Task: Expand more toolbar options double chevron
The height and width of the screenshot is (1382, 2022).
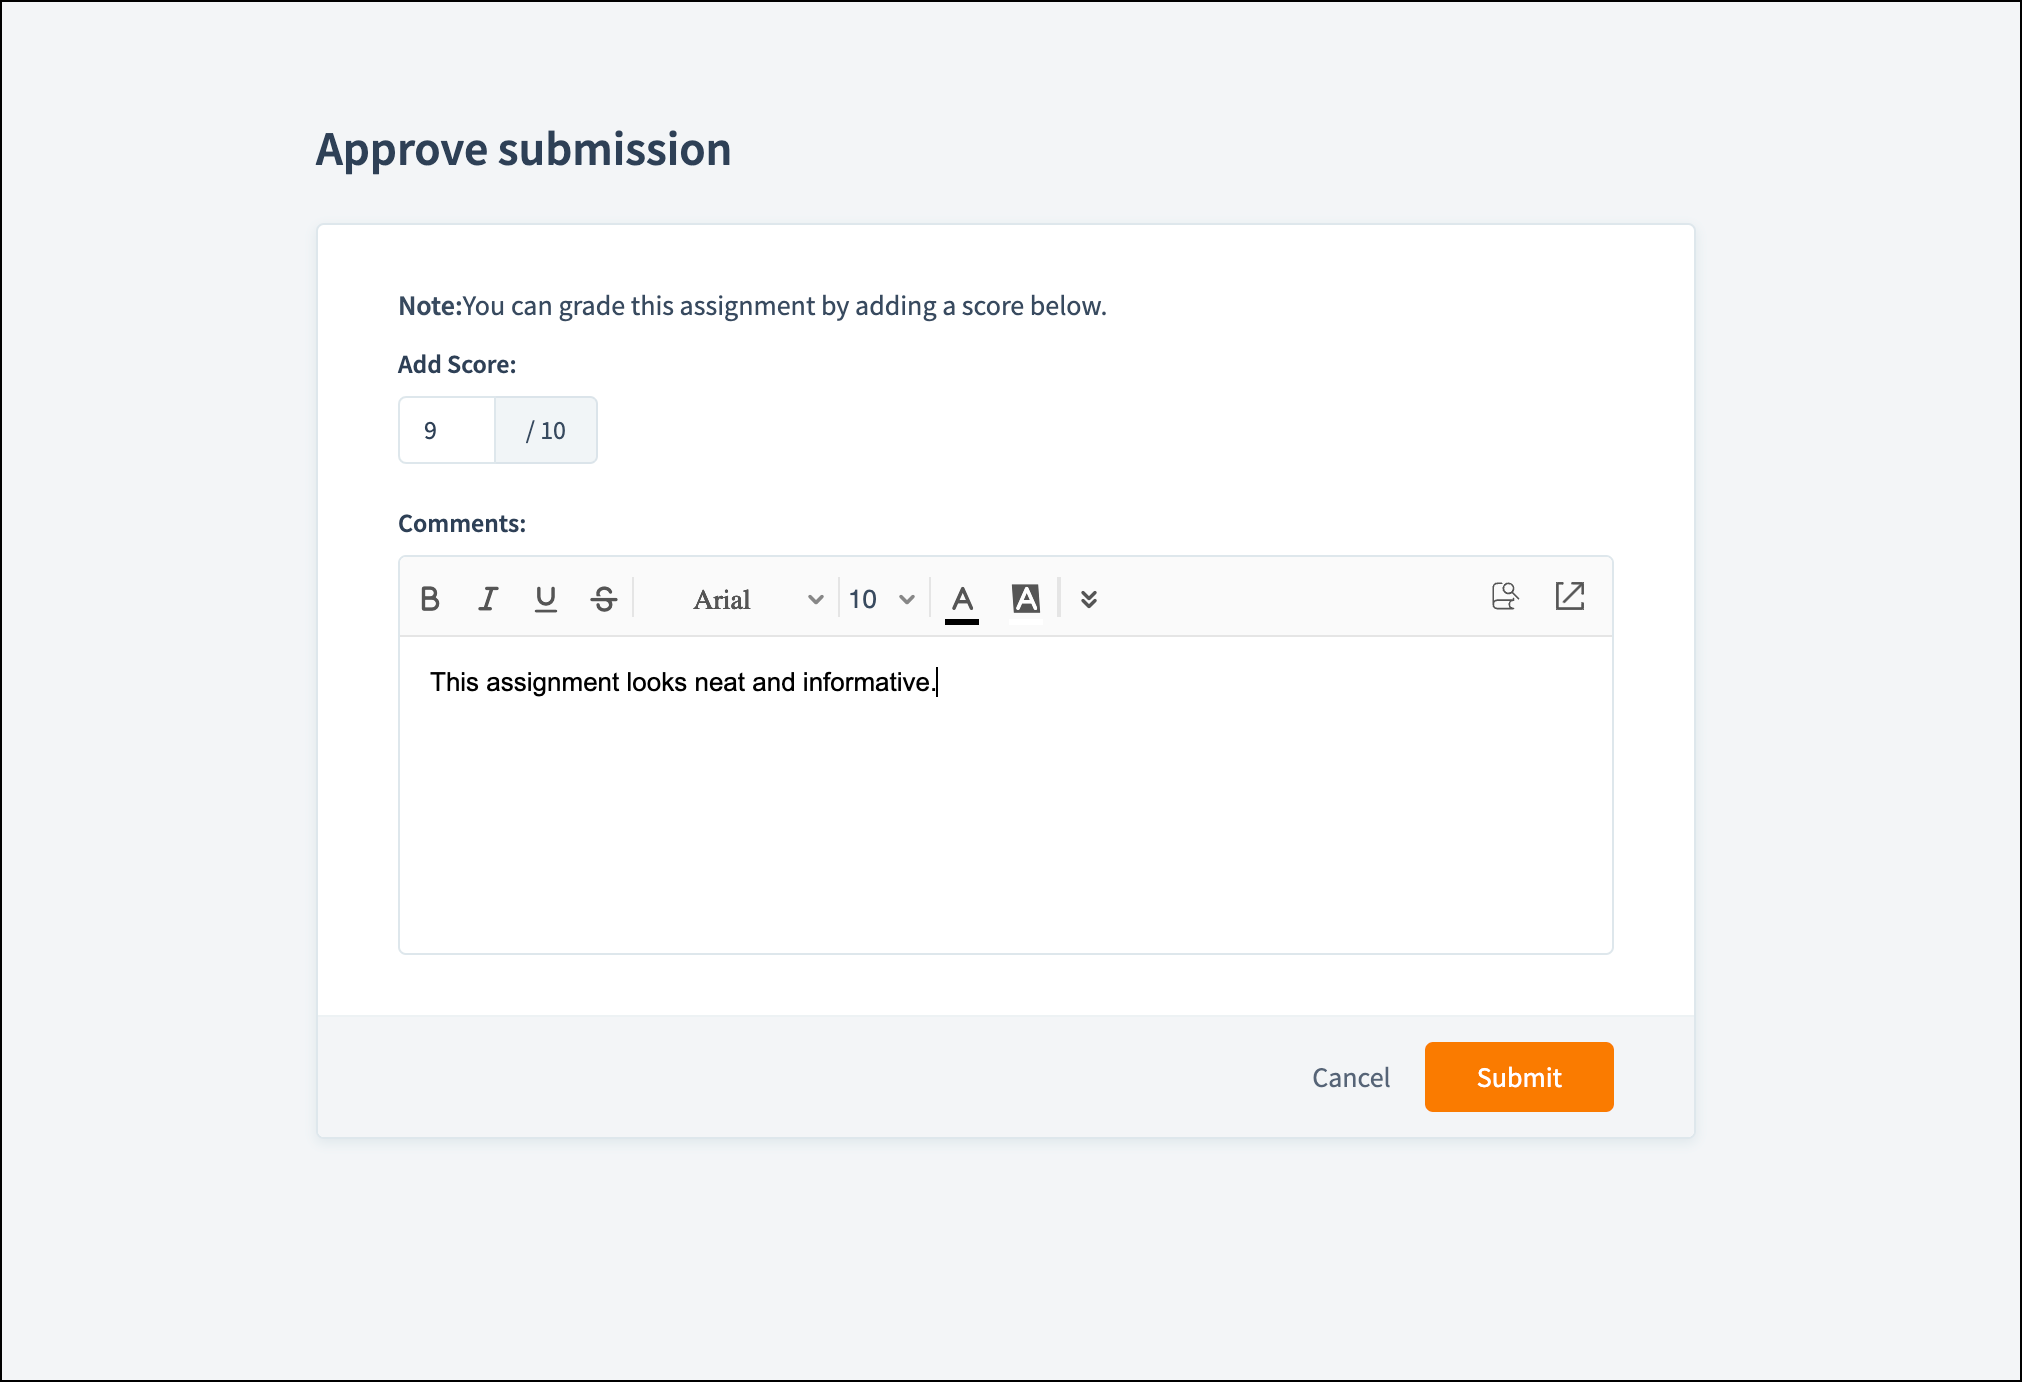Action: (1089, 599)
